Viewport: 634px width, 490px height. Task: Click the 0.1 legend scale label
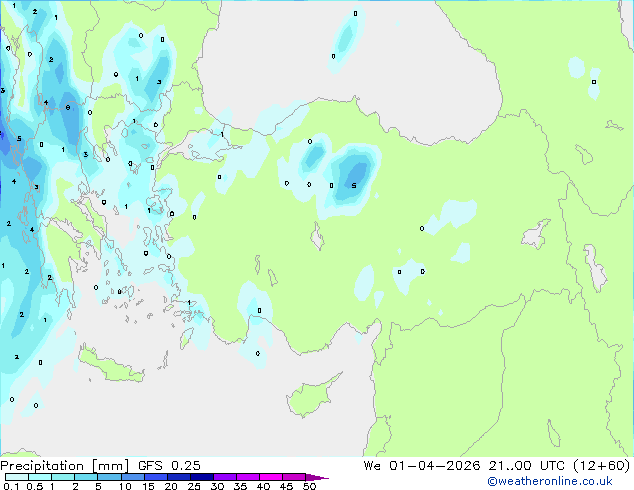click(x=11, y=486)
